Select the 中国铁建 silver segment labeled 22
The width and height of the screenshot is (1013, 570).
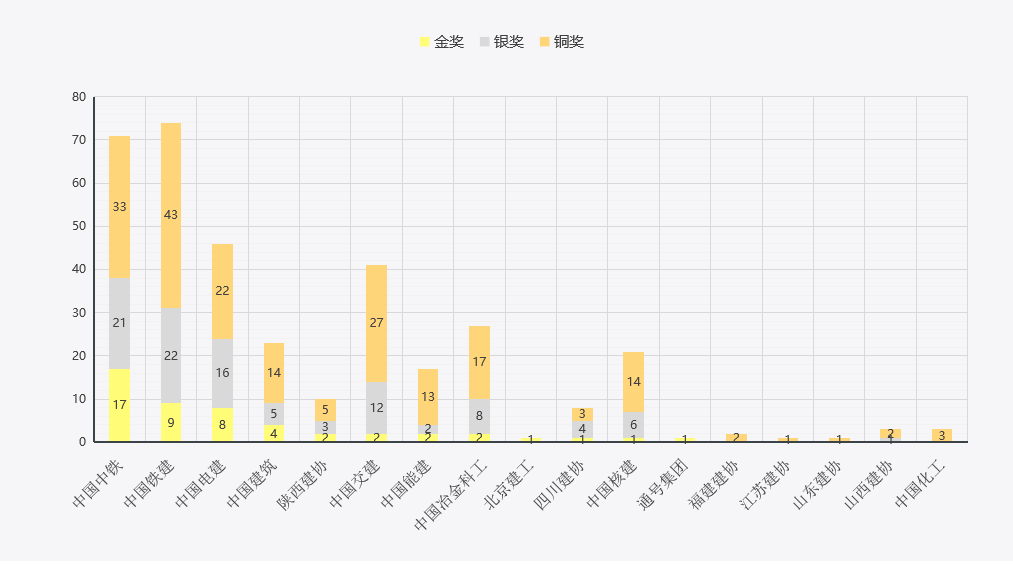(171, 355)
